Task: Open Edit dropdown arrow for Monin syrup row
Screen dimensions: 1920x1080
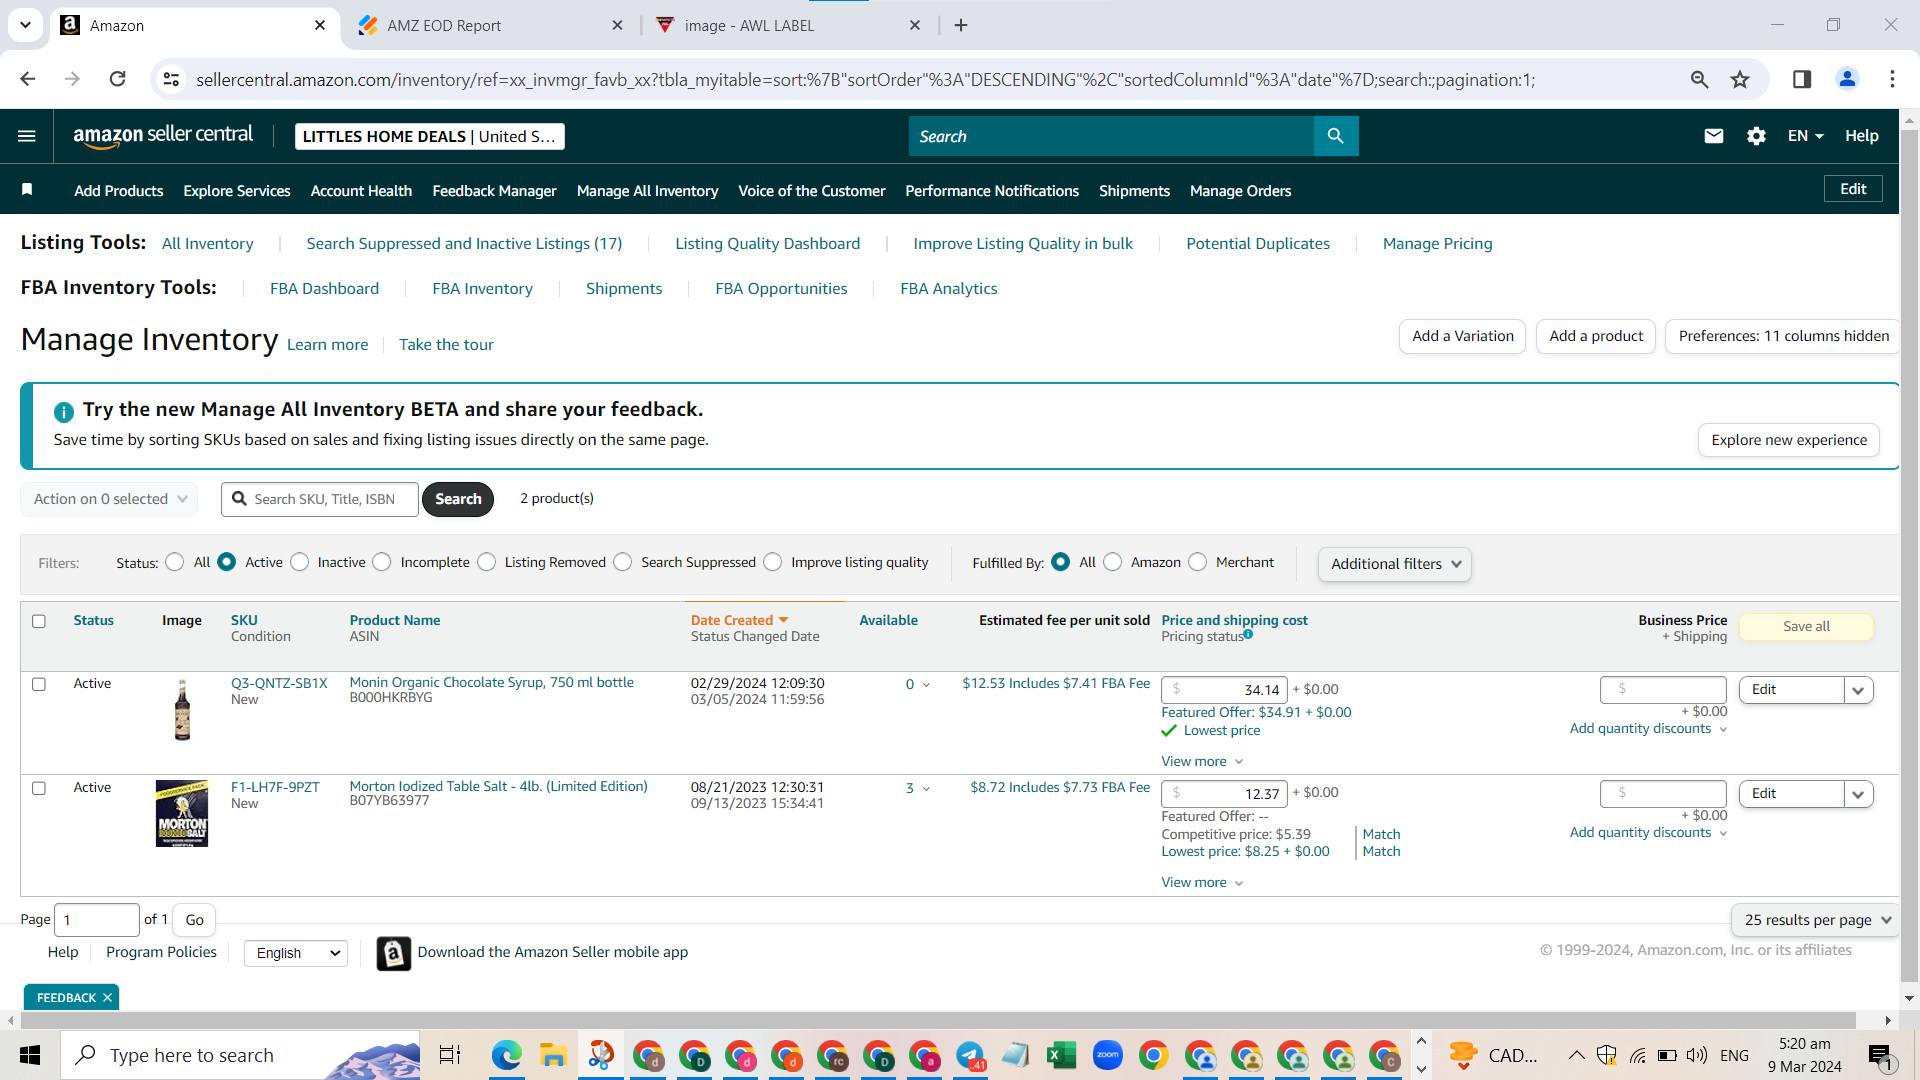Action: pos(1858,690)
